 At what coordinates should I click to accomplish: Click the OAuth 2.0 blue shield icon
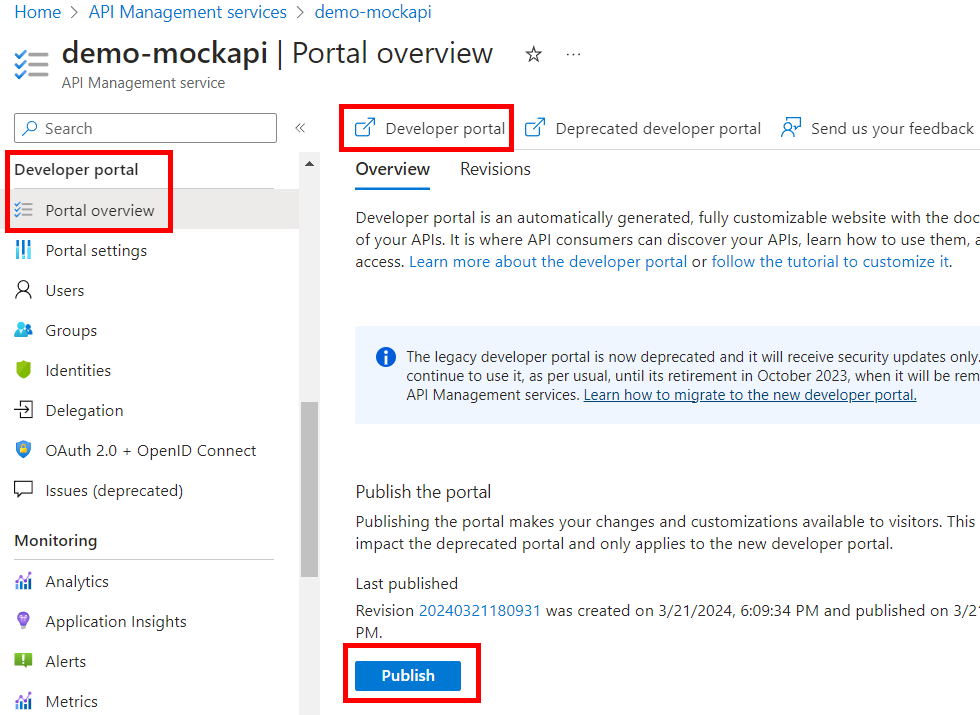pyautogui.click(x=24, y=450)
